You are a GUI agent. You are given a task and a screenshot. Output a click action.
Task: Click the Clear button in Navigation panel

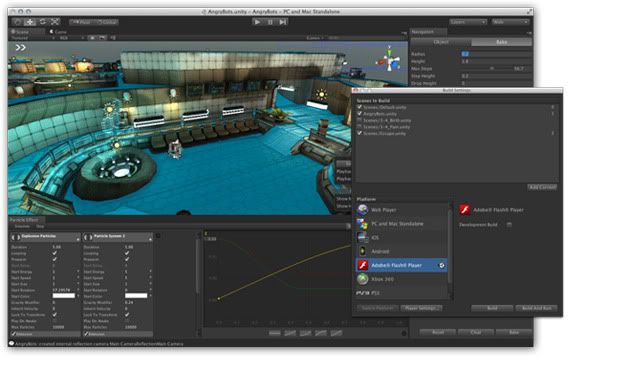click(476, 332)
